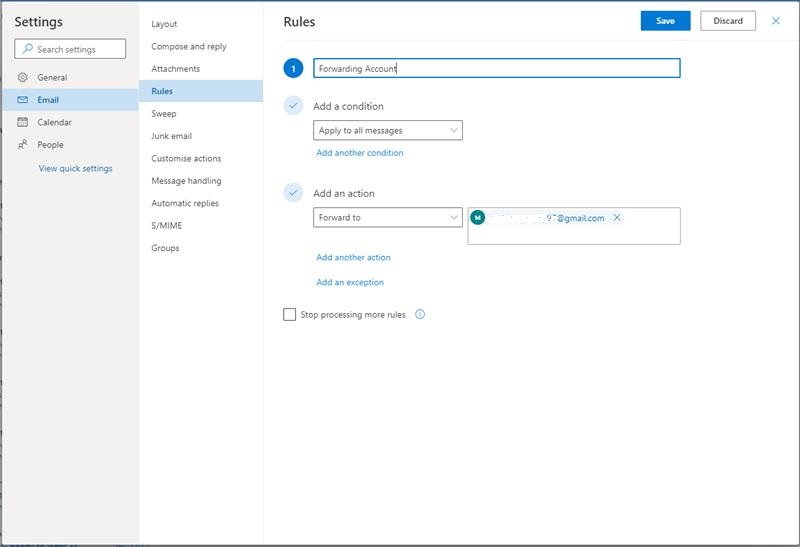Select the Email settings category

[x=70, y=100]
